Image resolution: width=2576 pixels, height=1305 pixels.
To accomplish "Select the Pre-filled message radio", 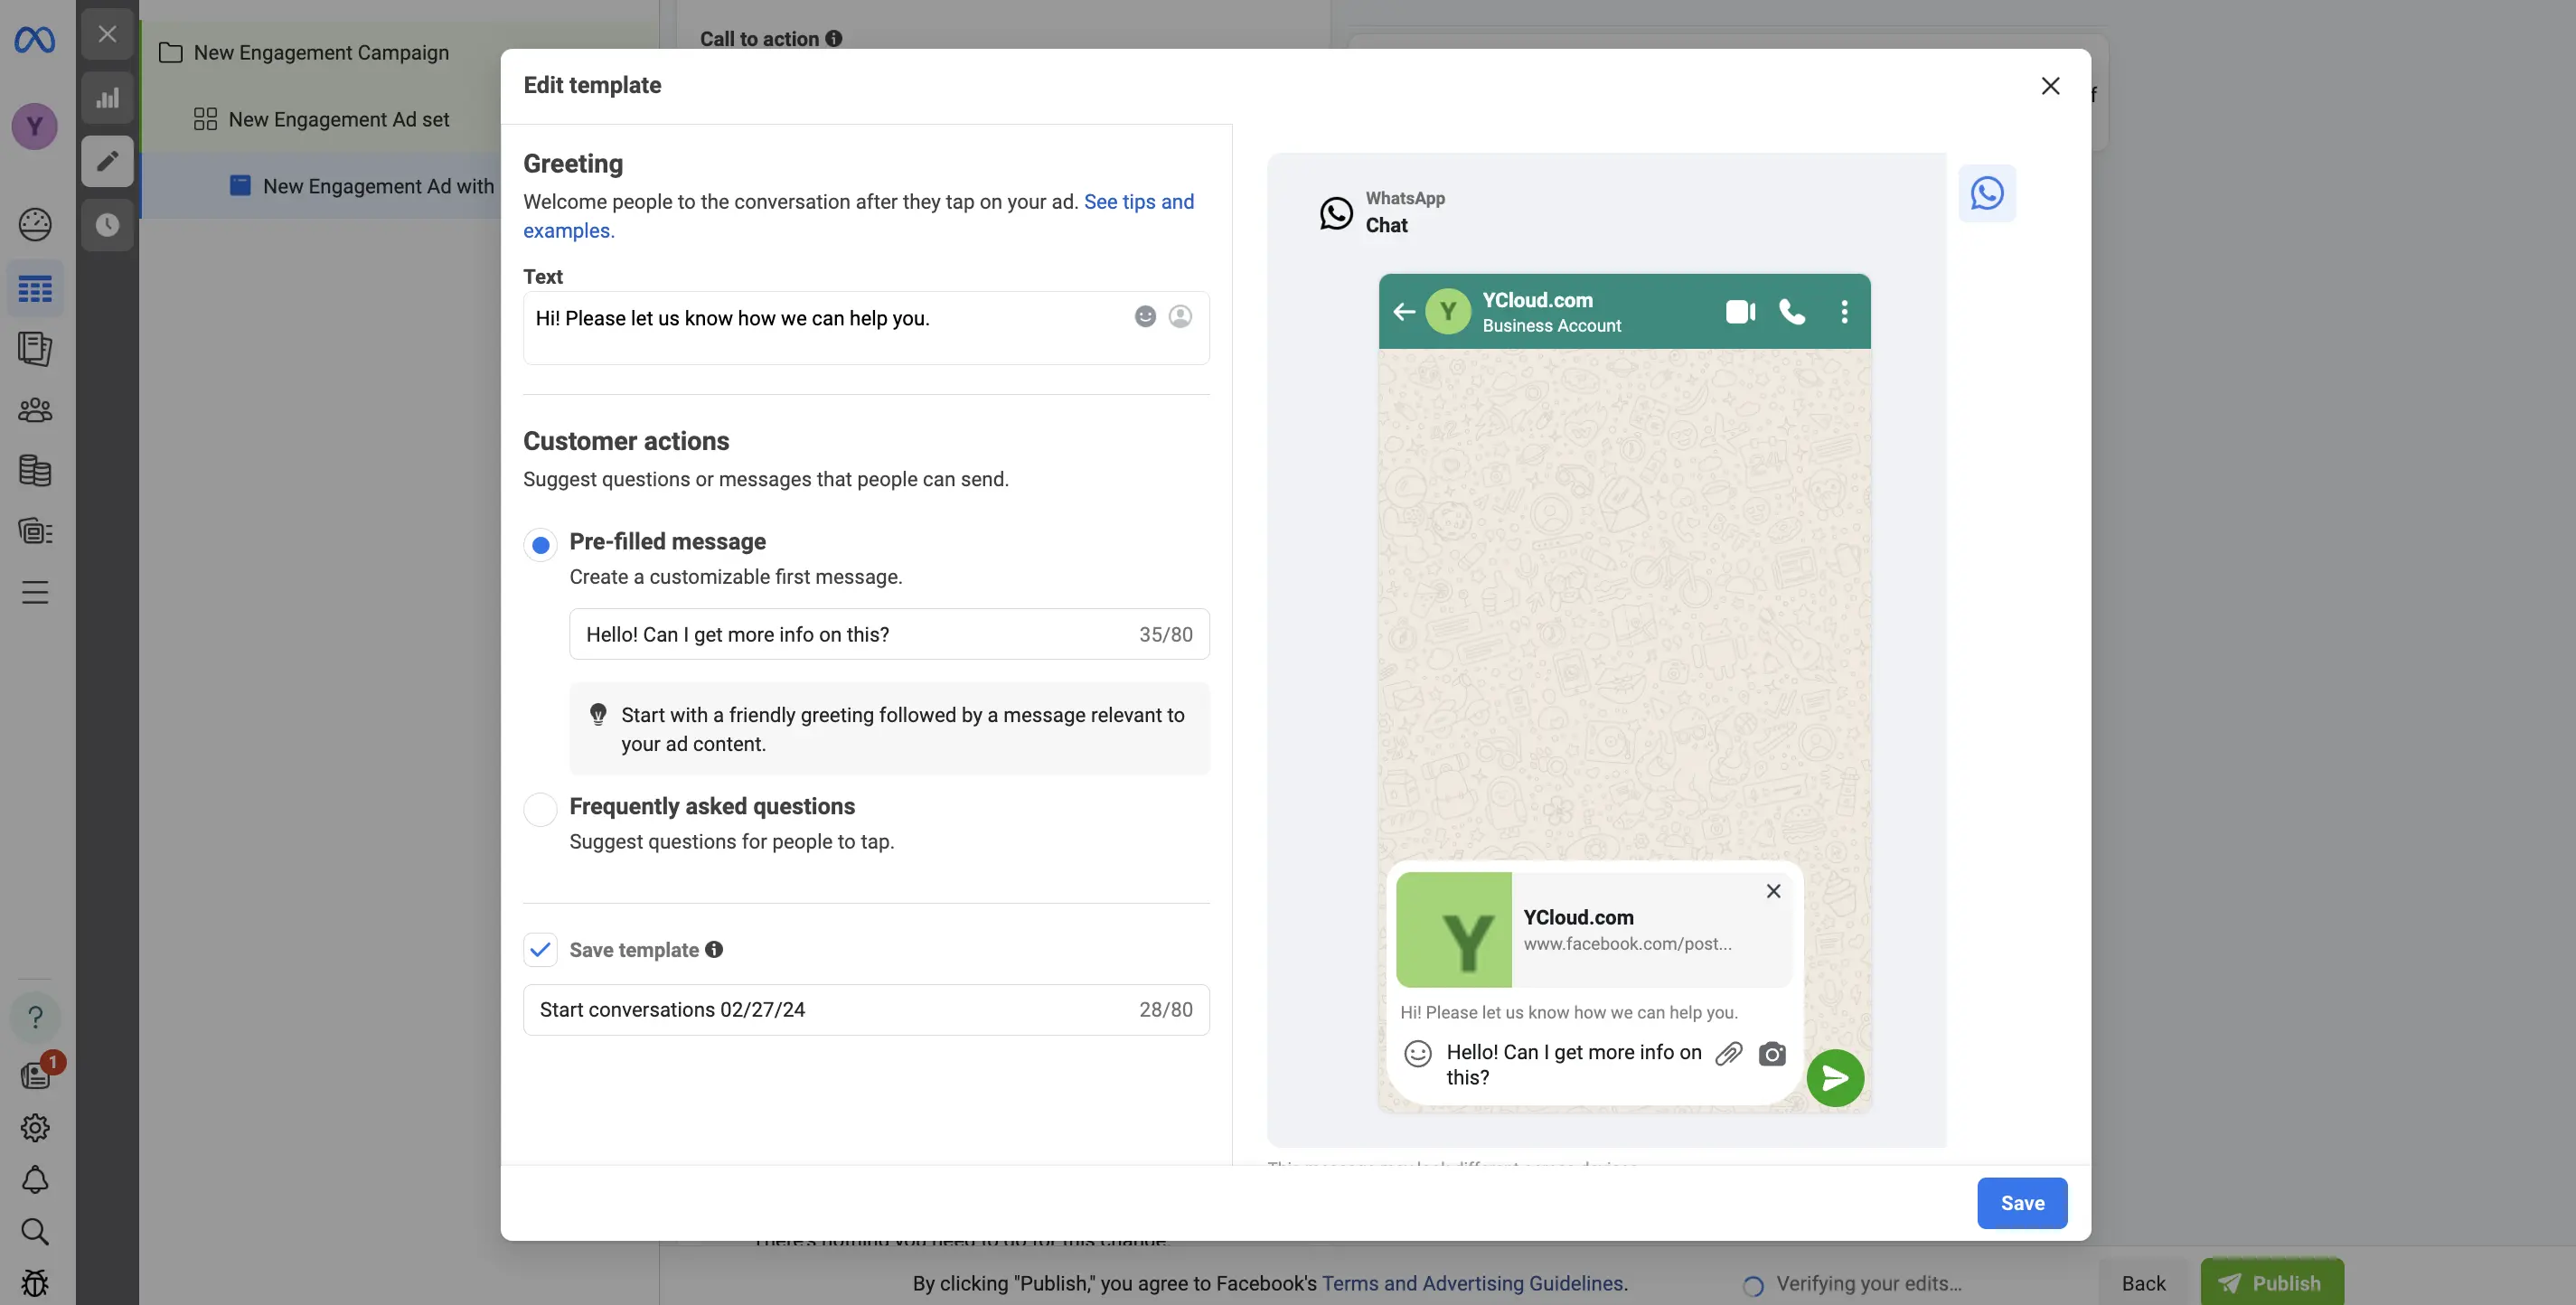I will point(541,545).
